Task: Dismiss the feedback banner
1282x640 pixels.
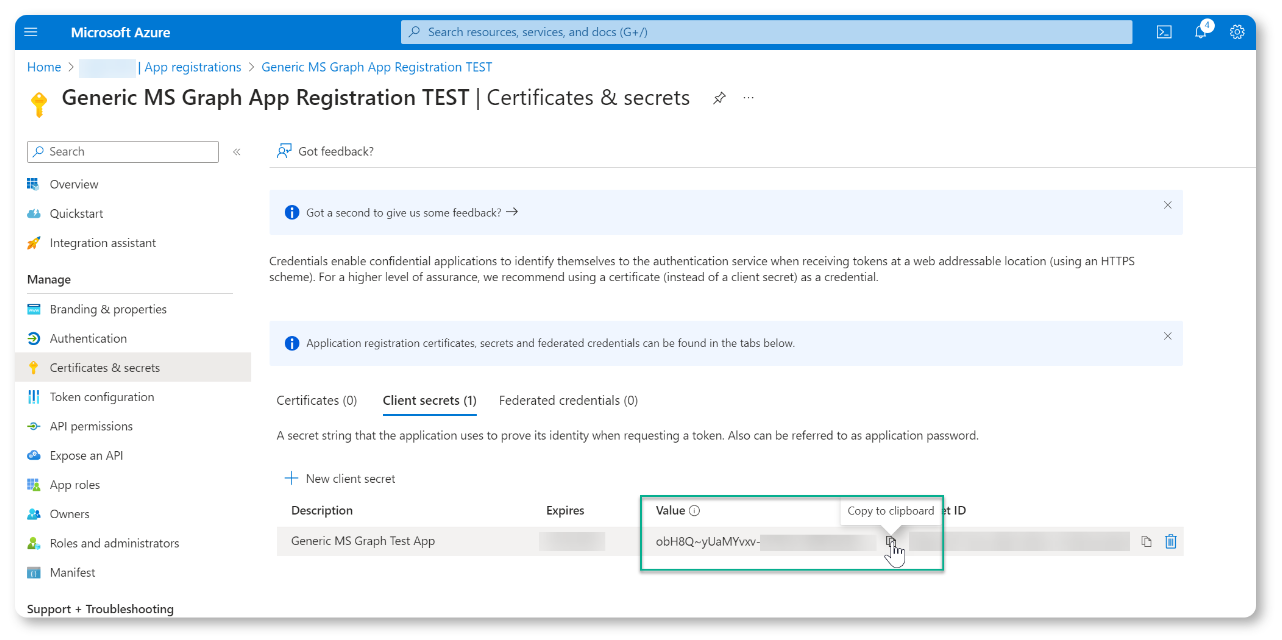Action: 1167,205
